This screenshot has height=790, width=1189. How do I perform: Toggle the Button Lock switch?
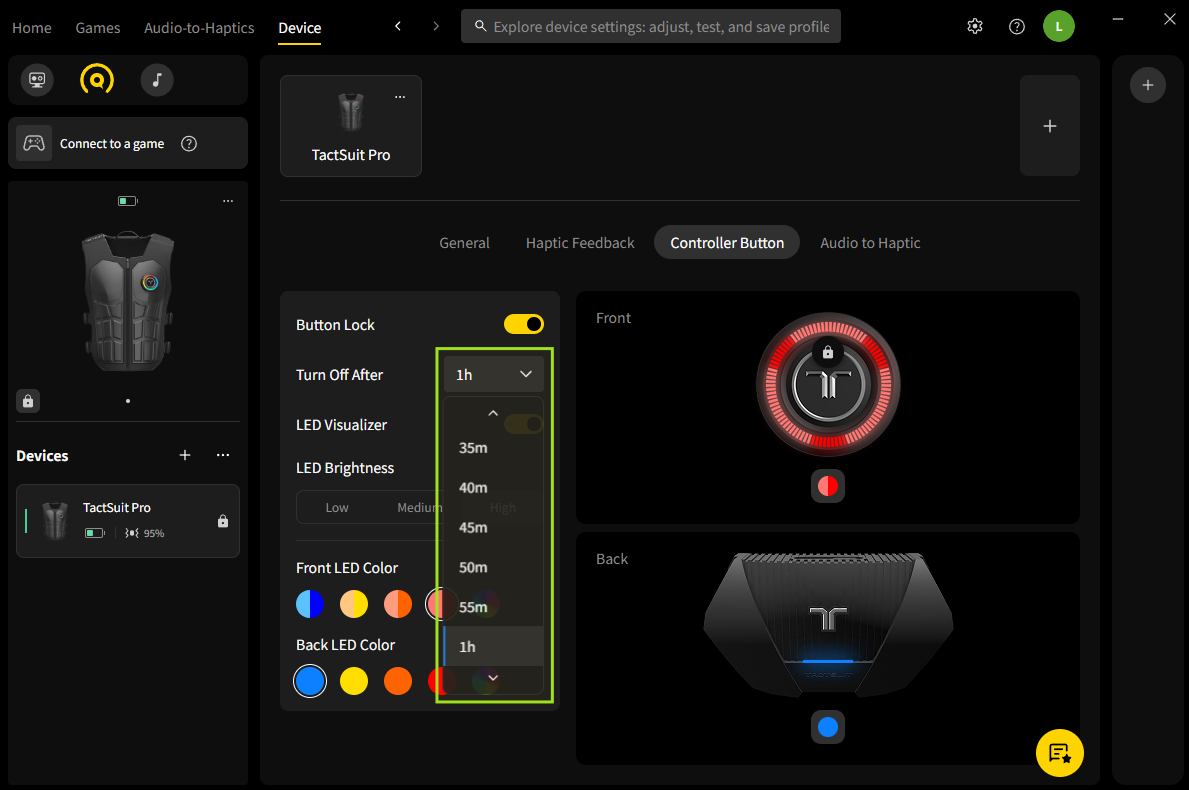523,324
